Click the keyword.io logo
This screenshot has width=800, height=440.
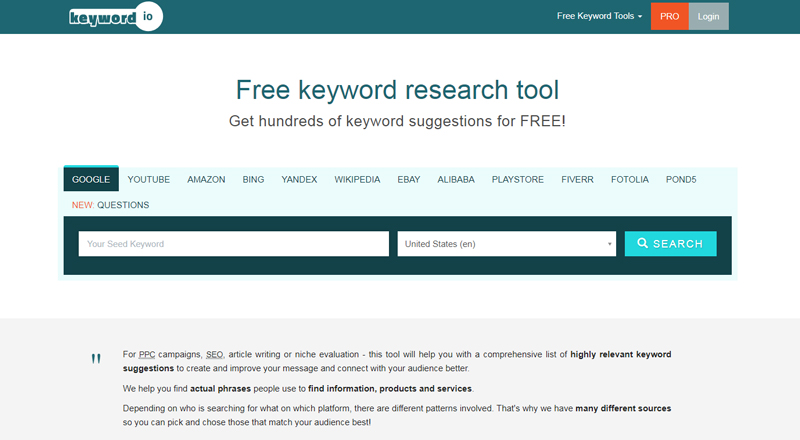116,17
